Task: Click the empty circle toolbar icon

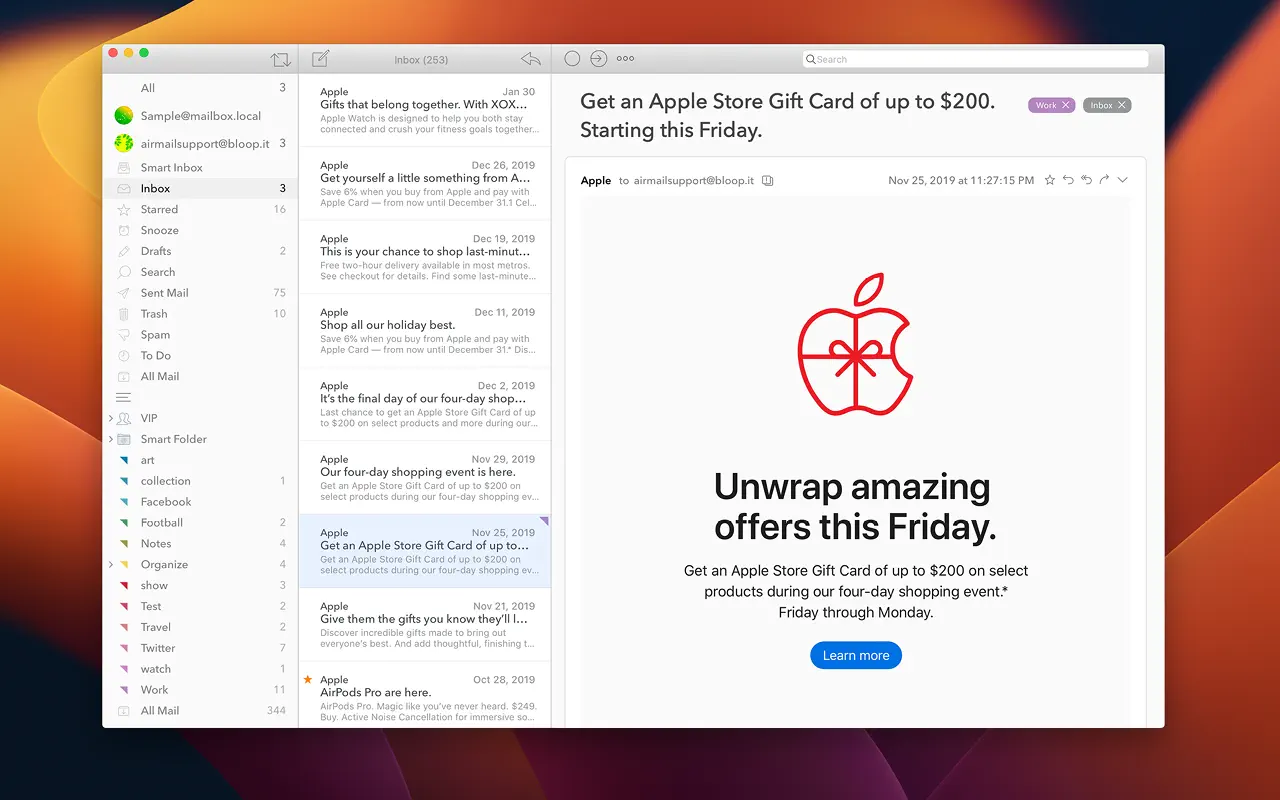Action: coord(571,58)
